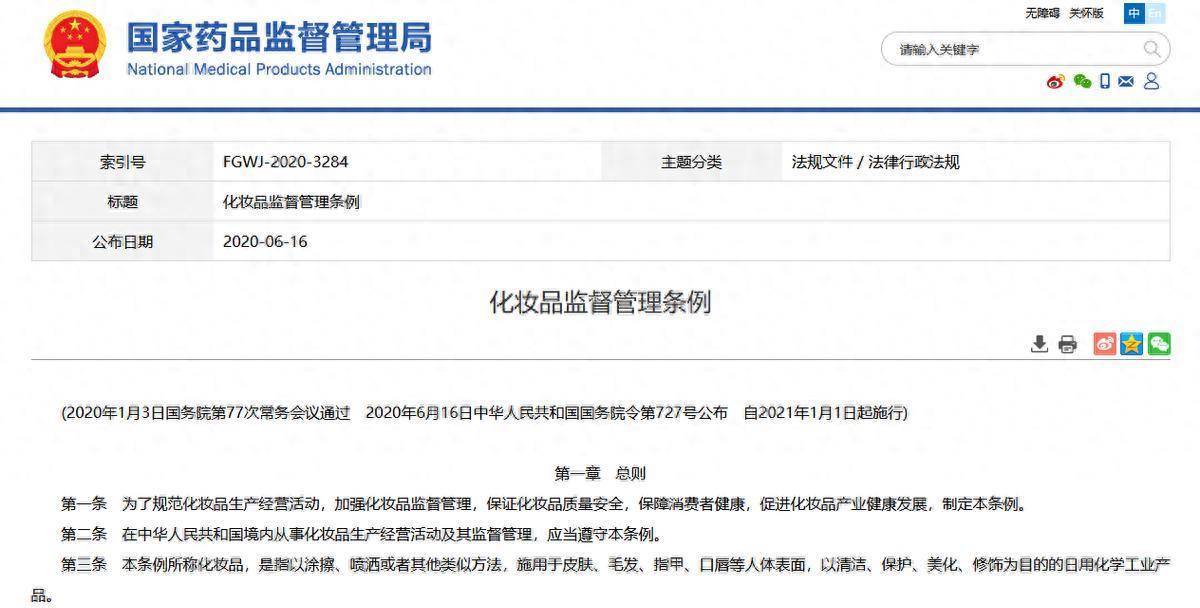The image size is (1200, 608).
Task: Download the document via download icon
Action: pyautogui.click(x=1040, y=344)
